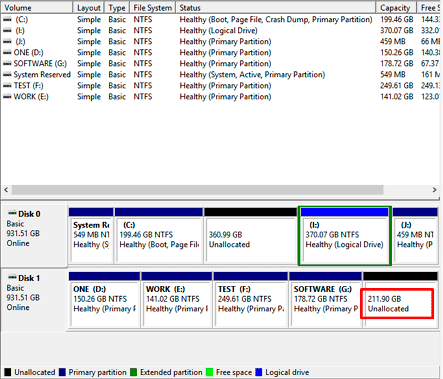Sort by the Volume column header
443x379 pixels.
click(37, 7)
